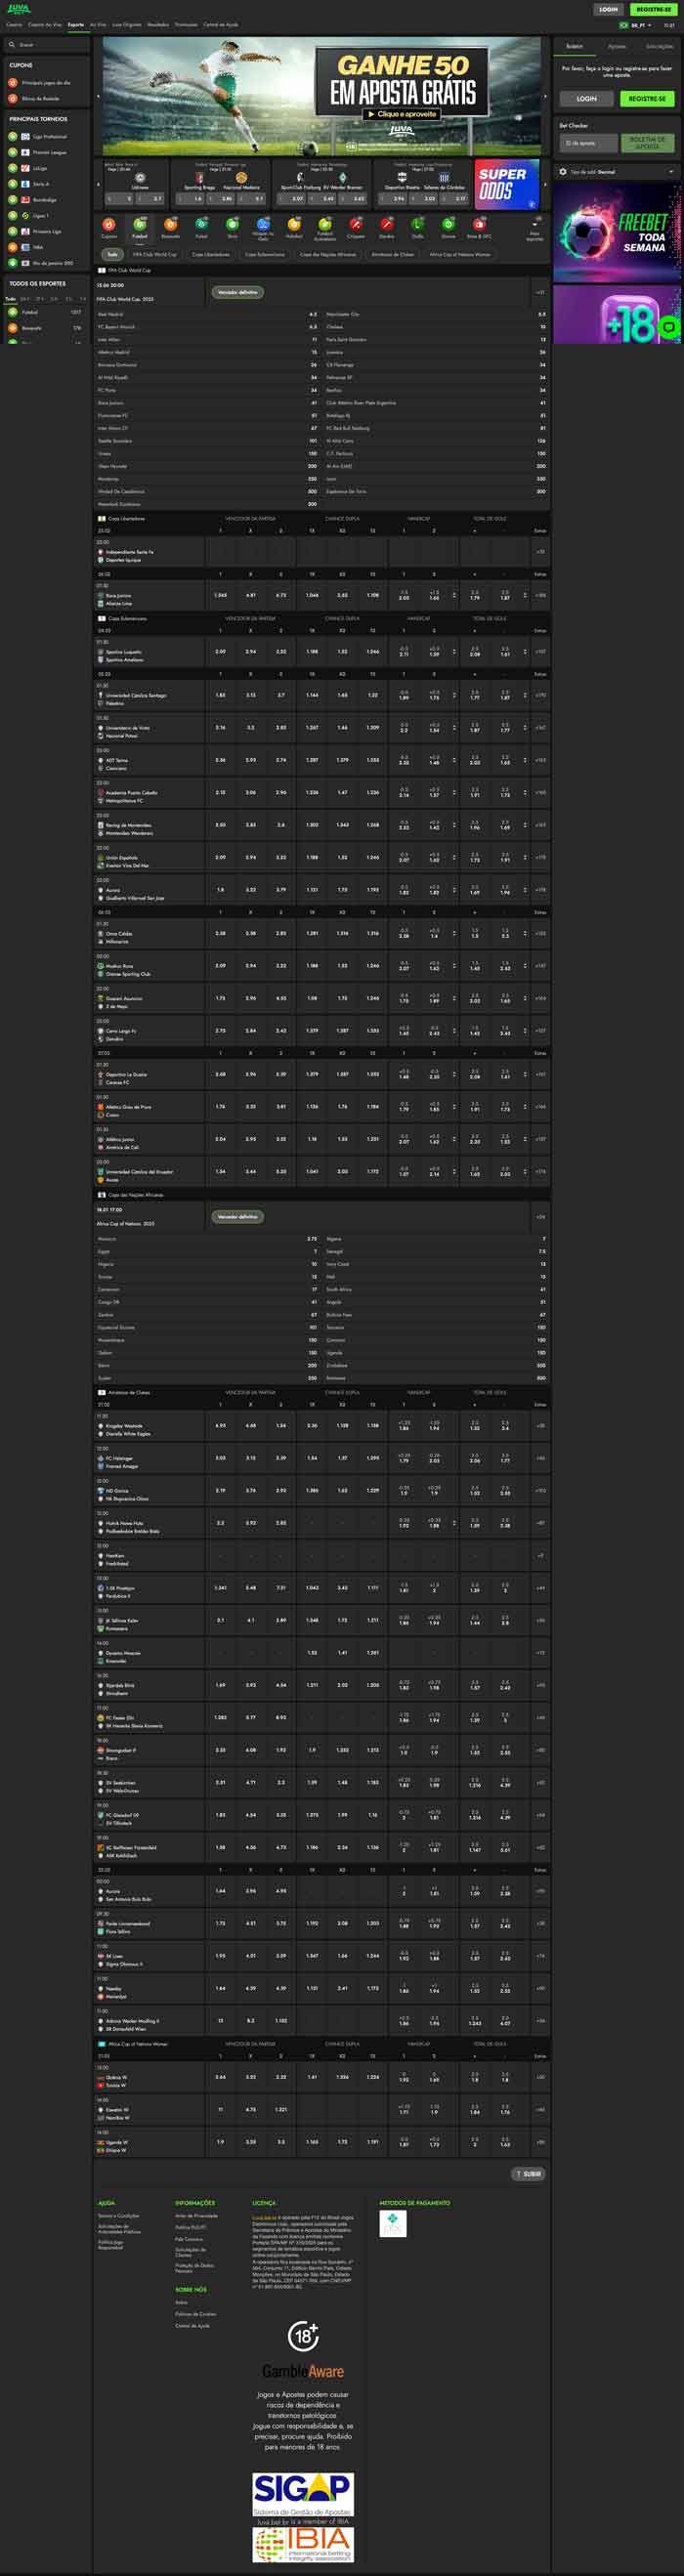Select the FIFA Club World Cup chip
Viewport: 684px width, 2576px height.
[x=155, y=254]
